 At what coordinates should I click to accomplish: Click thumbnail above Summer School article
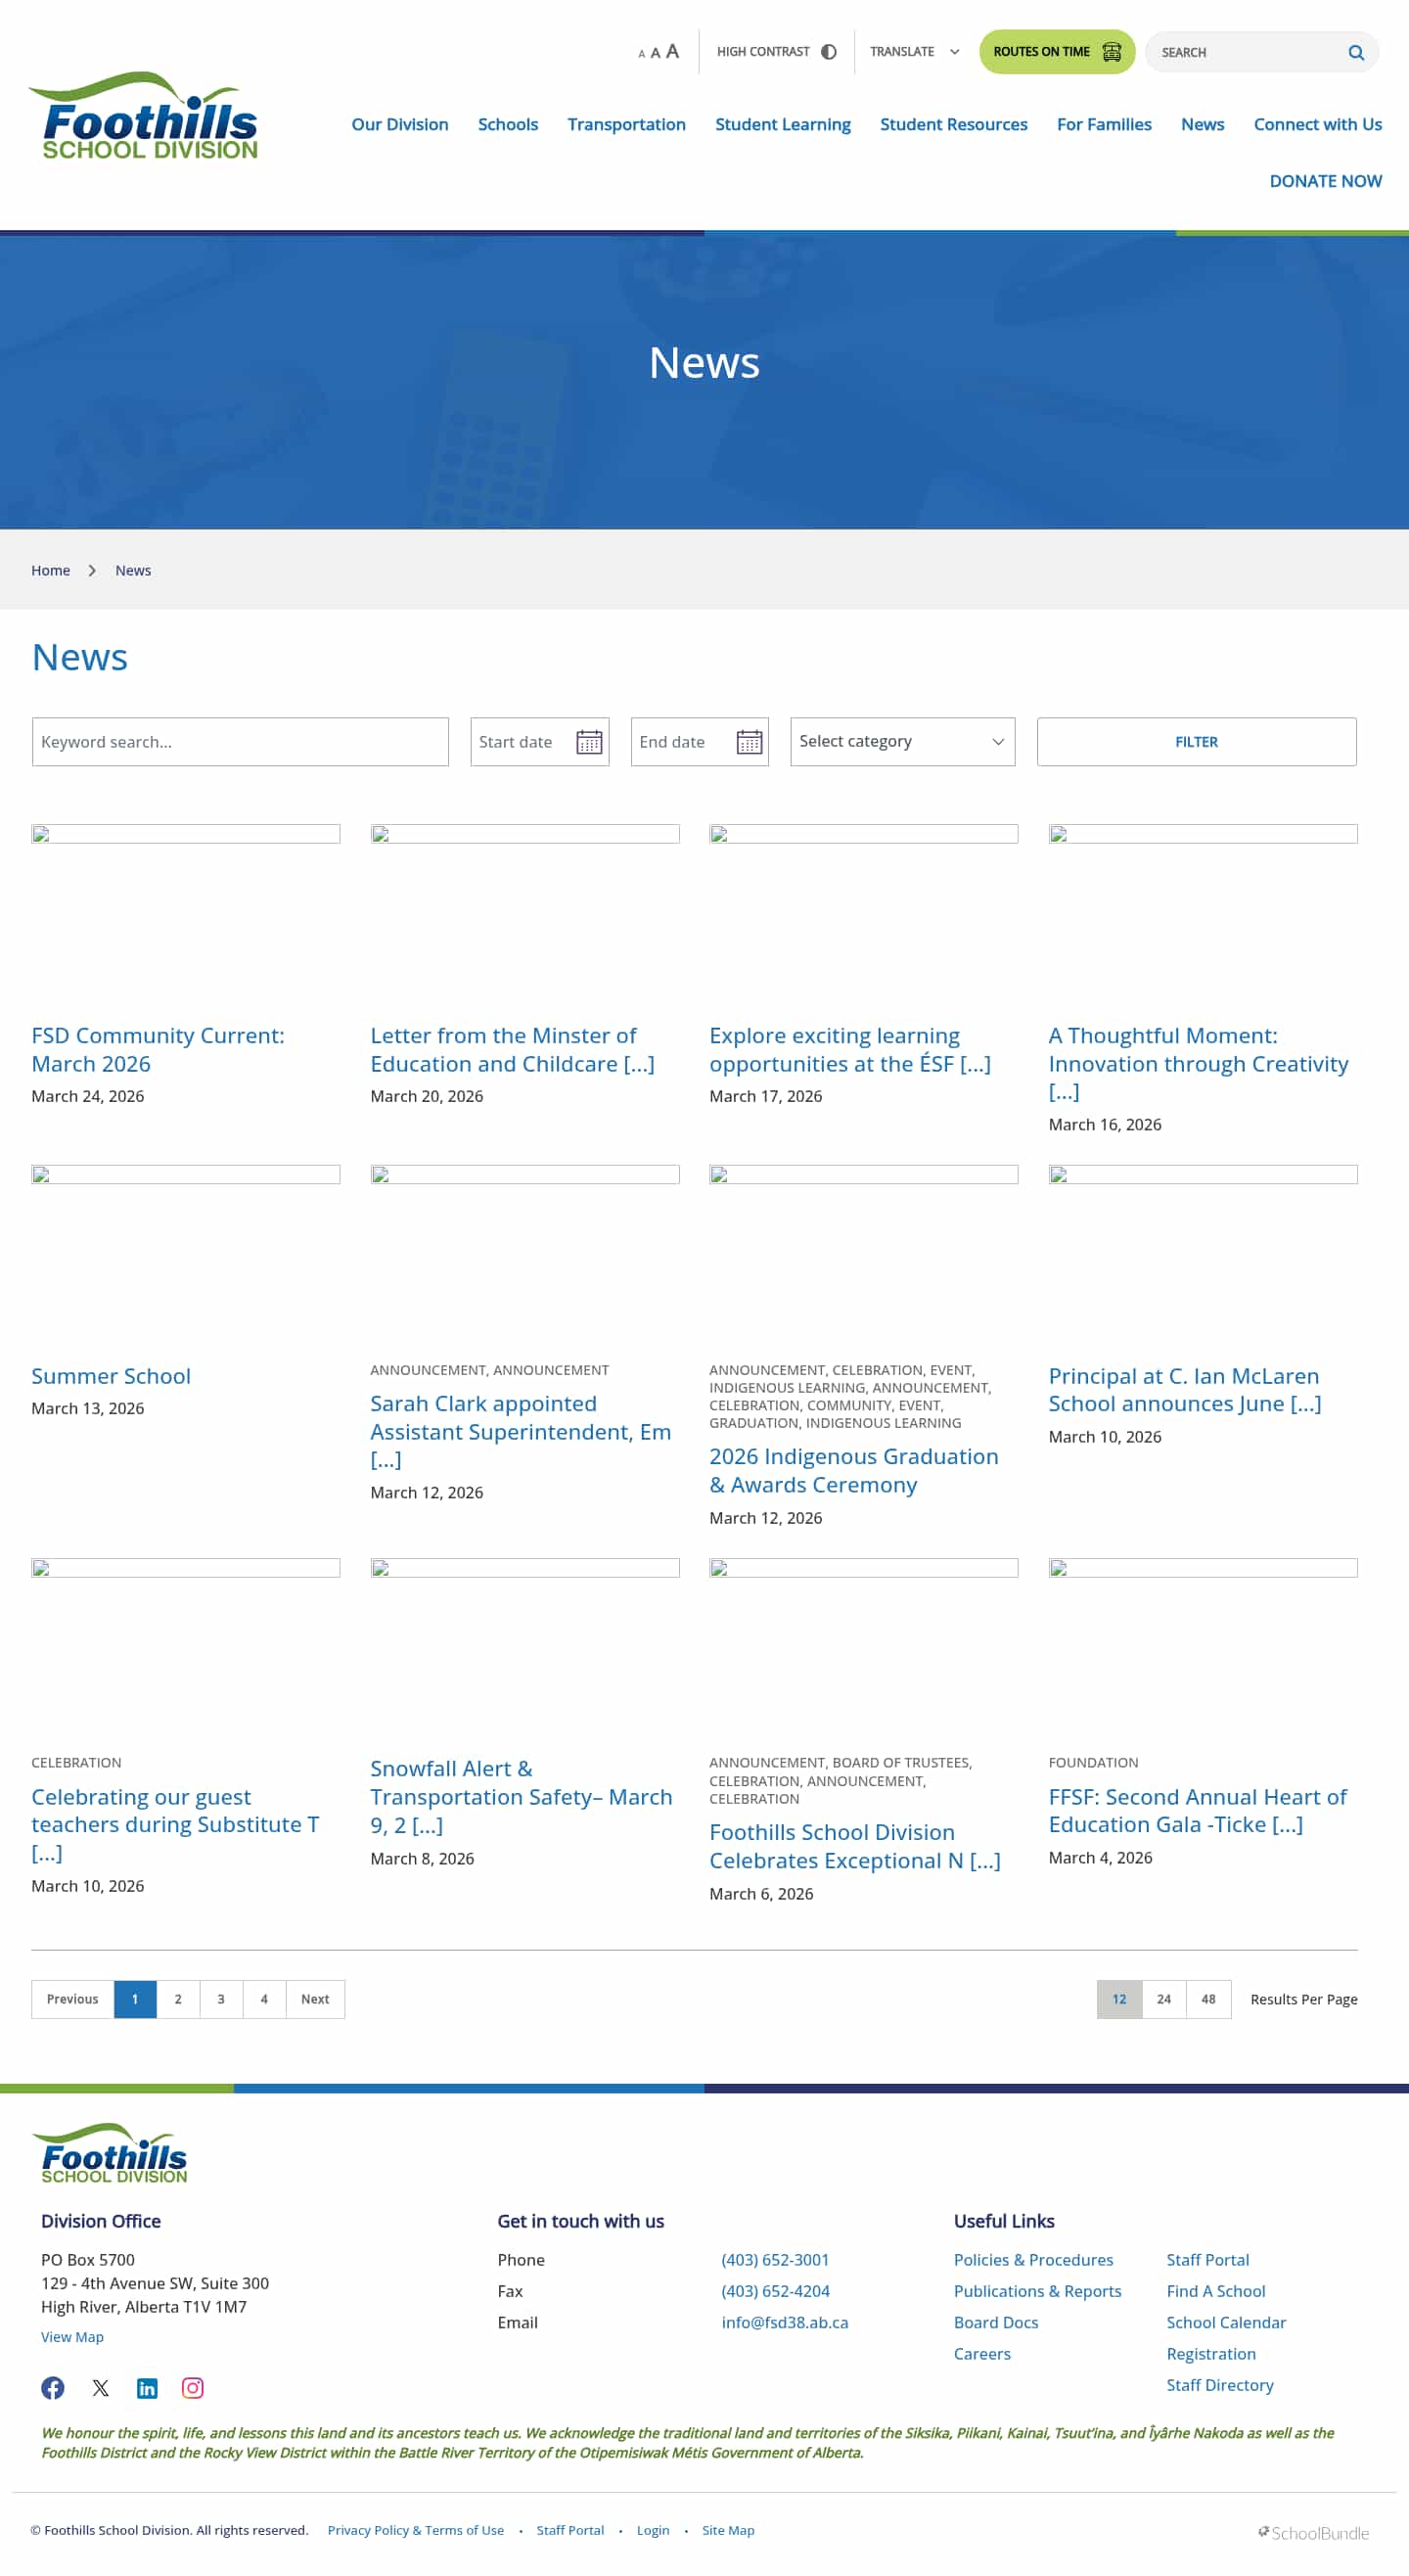(x=185, y=1174)
